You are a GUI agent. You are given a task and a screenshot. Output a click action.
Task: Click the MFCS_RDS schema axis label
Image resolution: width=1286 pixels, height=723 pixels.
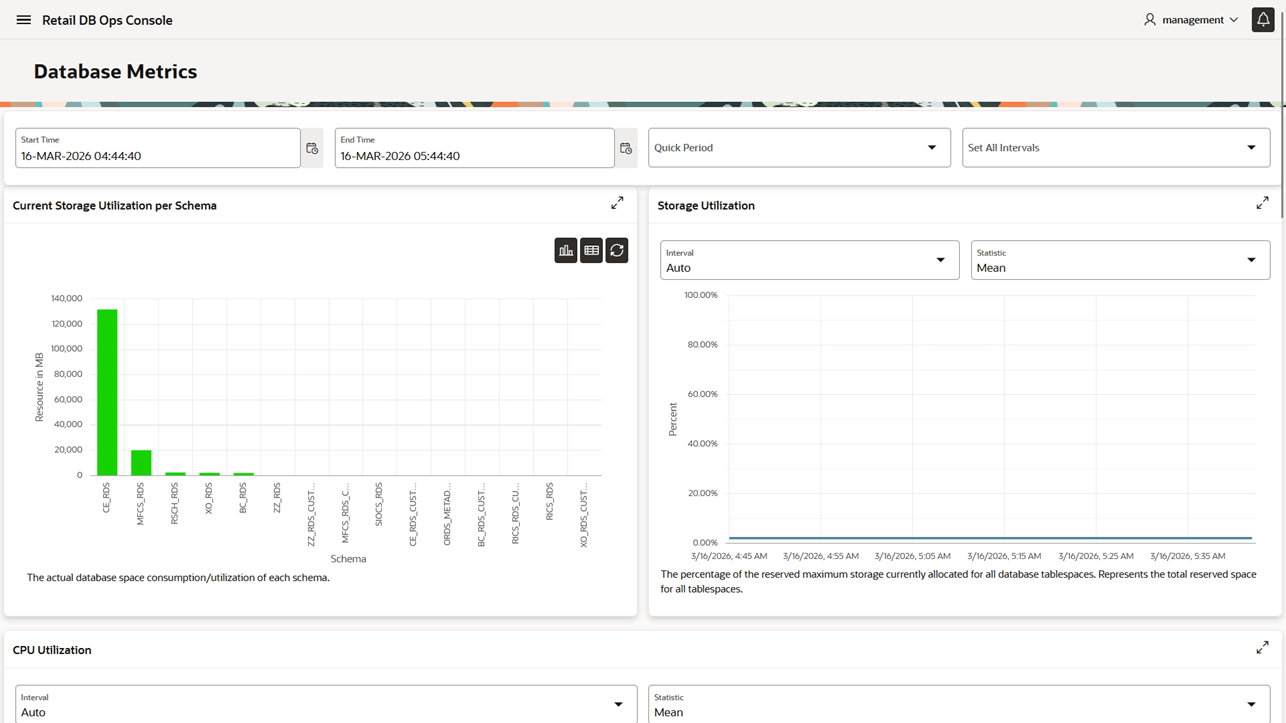click(141, 504)
